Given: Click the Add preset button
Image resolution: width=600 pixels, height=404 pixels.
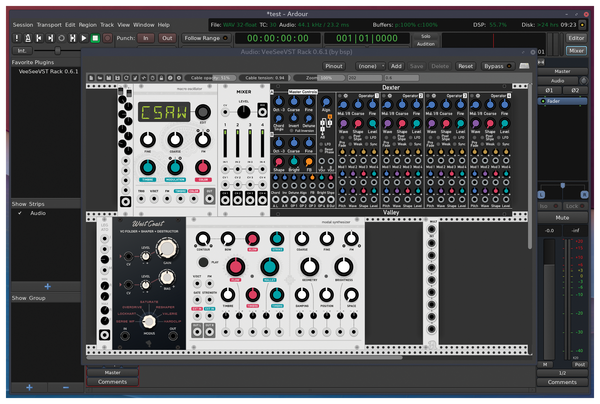Looking at the screenshot, I should pos(396,66).
